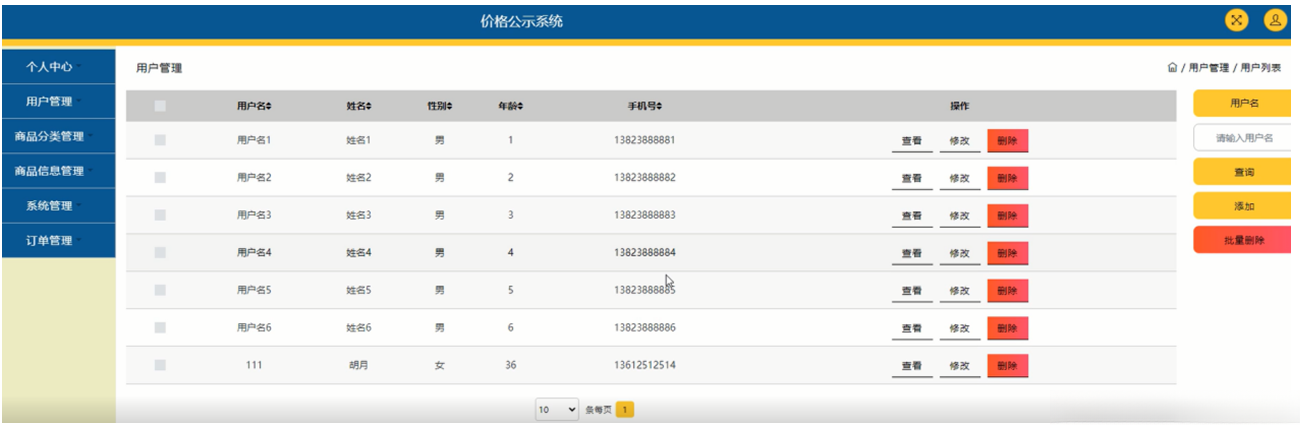Click 查看 for row 用户名3

coord(911,216)
